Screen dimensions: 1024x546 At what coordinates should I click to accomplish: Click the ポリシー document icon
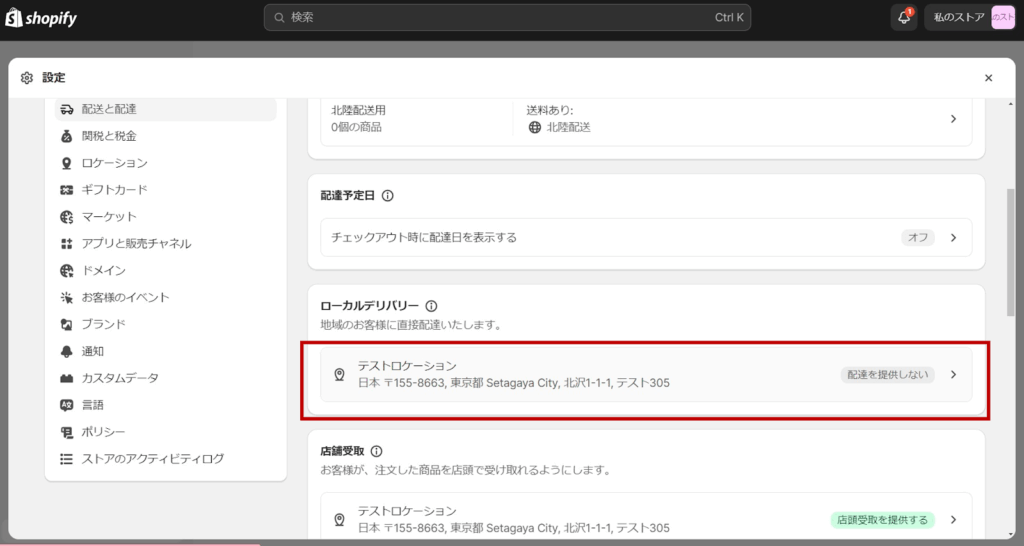67,432
